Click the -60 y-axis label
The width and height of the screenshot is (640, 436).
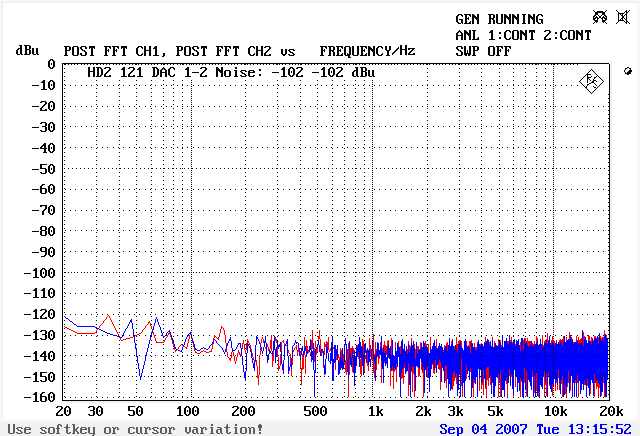tap(43, 189)
